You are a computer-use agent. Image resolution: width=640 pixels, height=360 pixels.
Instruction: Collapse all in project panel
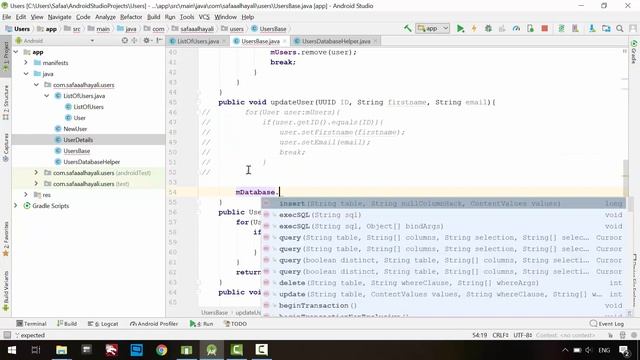[x=134, y=40]
